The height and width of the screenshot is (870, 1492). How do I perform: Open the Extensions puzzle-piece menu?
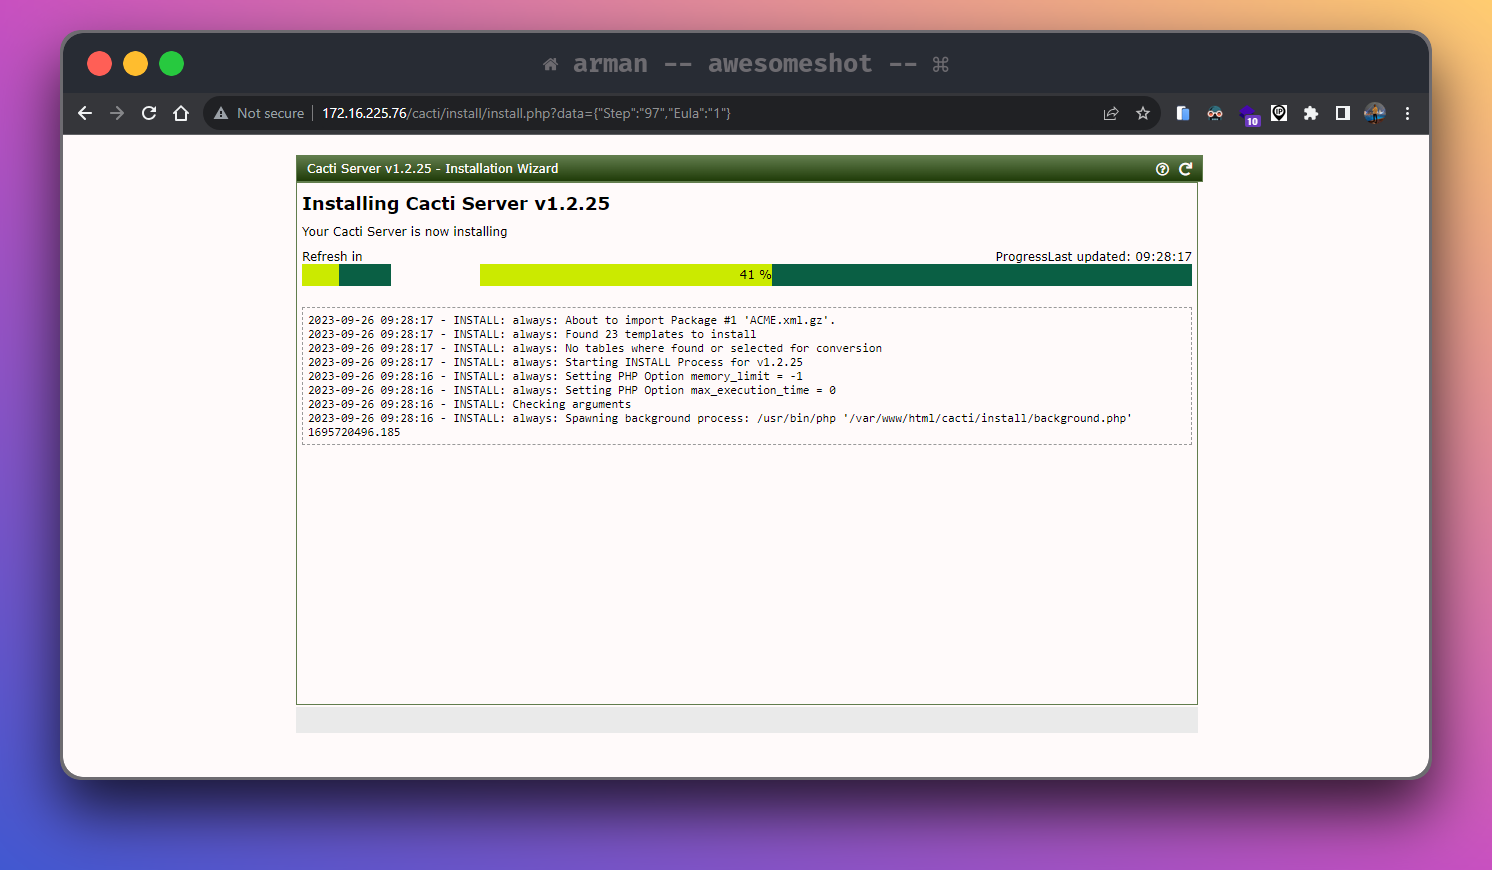pos(1311,113)
